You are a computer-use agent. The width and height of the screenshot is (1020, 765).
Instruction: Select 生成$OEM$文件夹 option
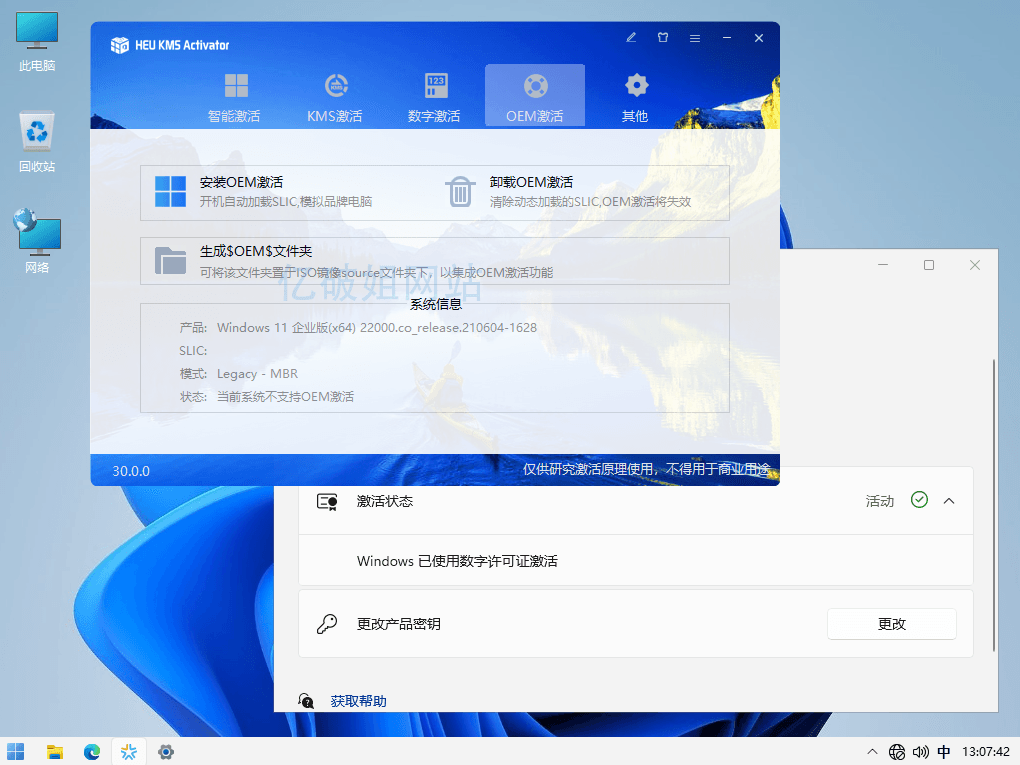click(435, 261)
